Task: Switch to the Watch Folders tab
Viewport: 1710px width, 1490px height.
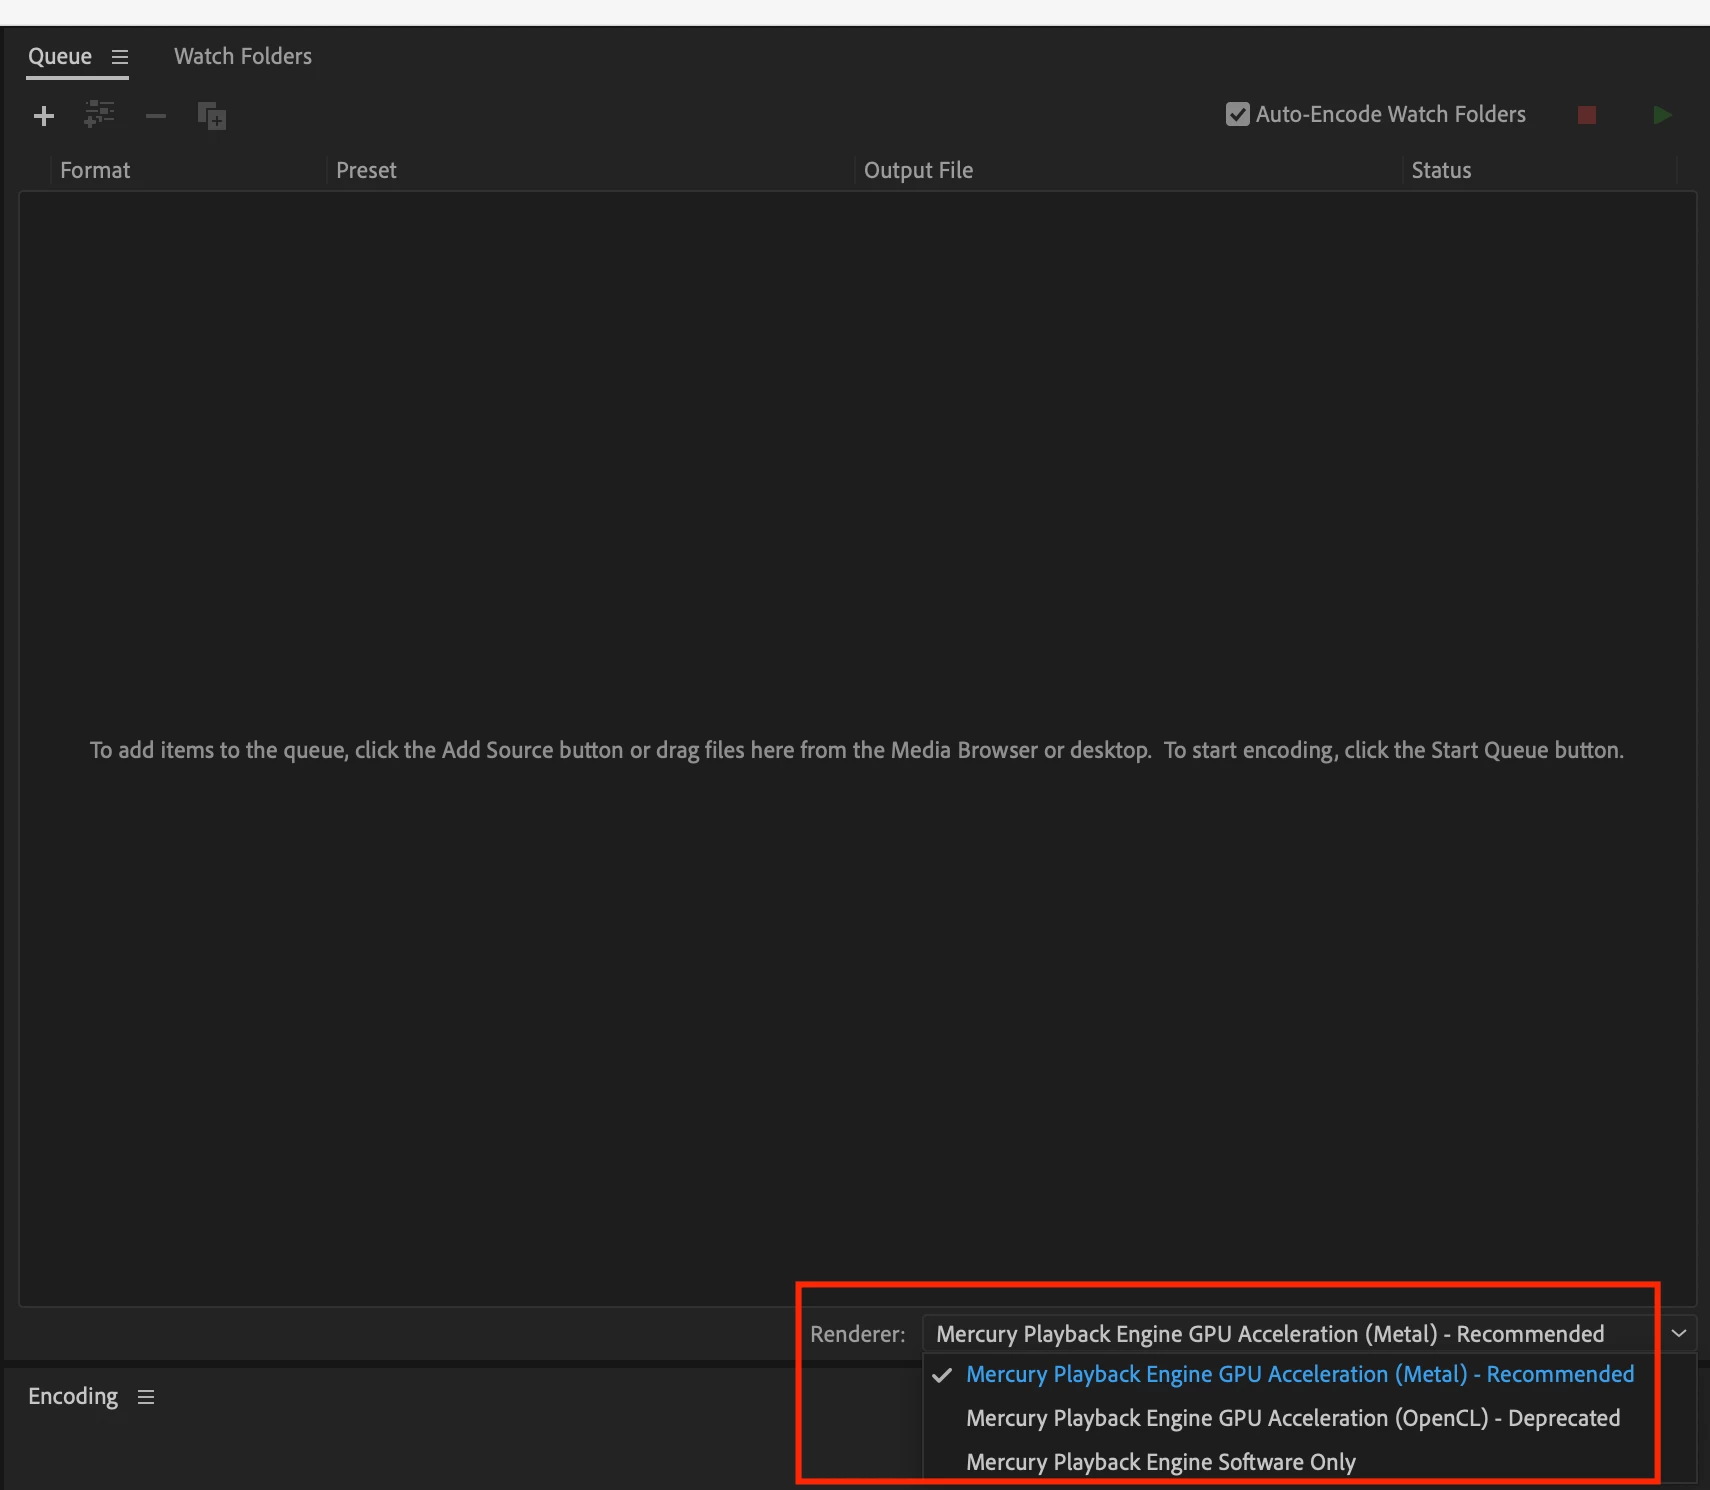Action: coord(243,56)
